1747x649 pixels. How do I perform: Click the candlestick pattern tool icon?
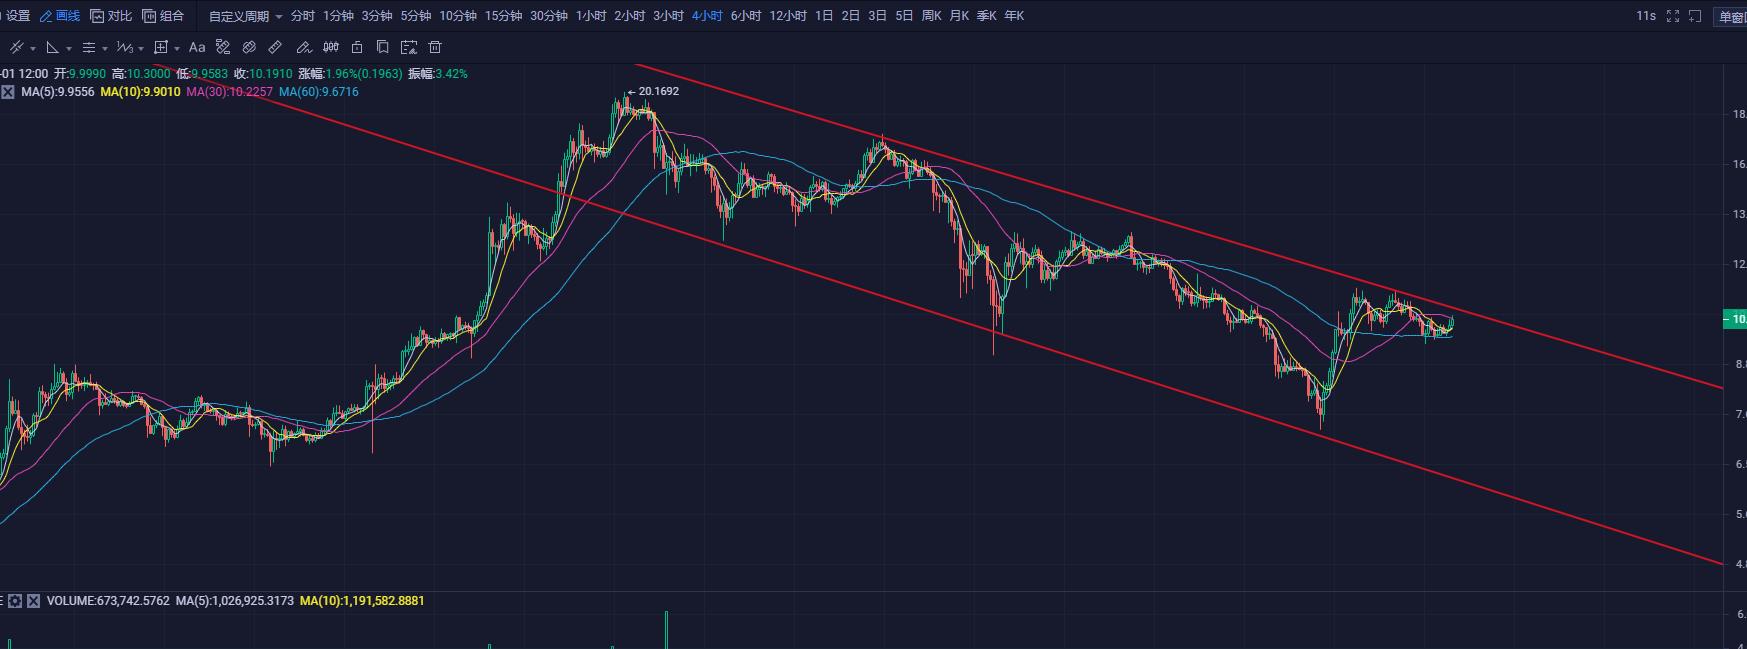click(331, 47)
